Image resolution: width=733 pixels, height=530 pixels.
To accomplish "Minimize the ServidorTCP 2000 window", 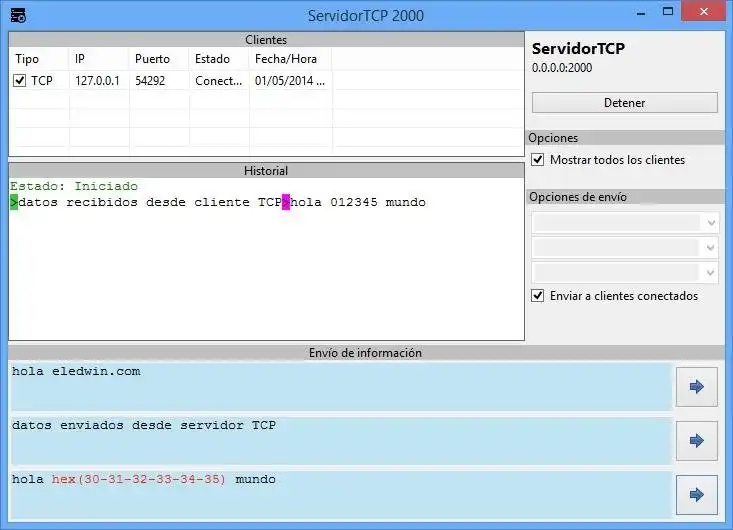I will point(641,13).
